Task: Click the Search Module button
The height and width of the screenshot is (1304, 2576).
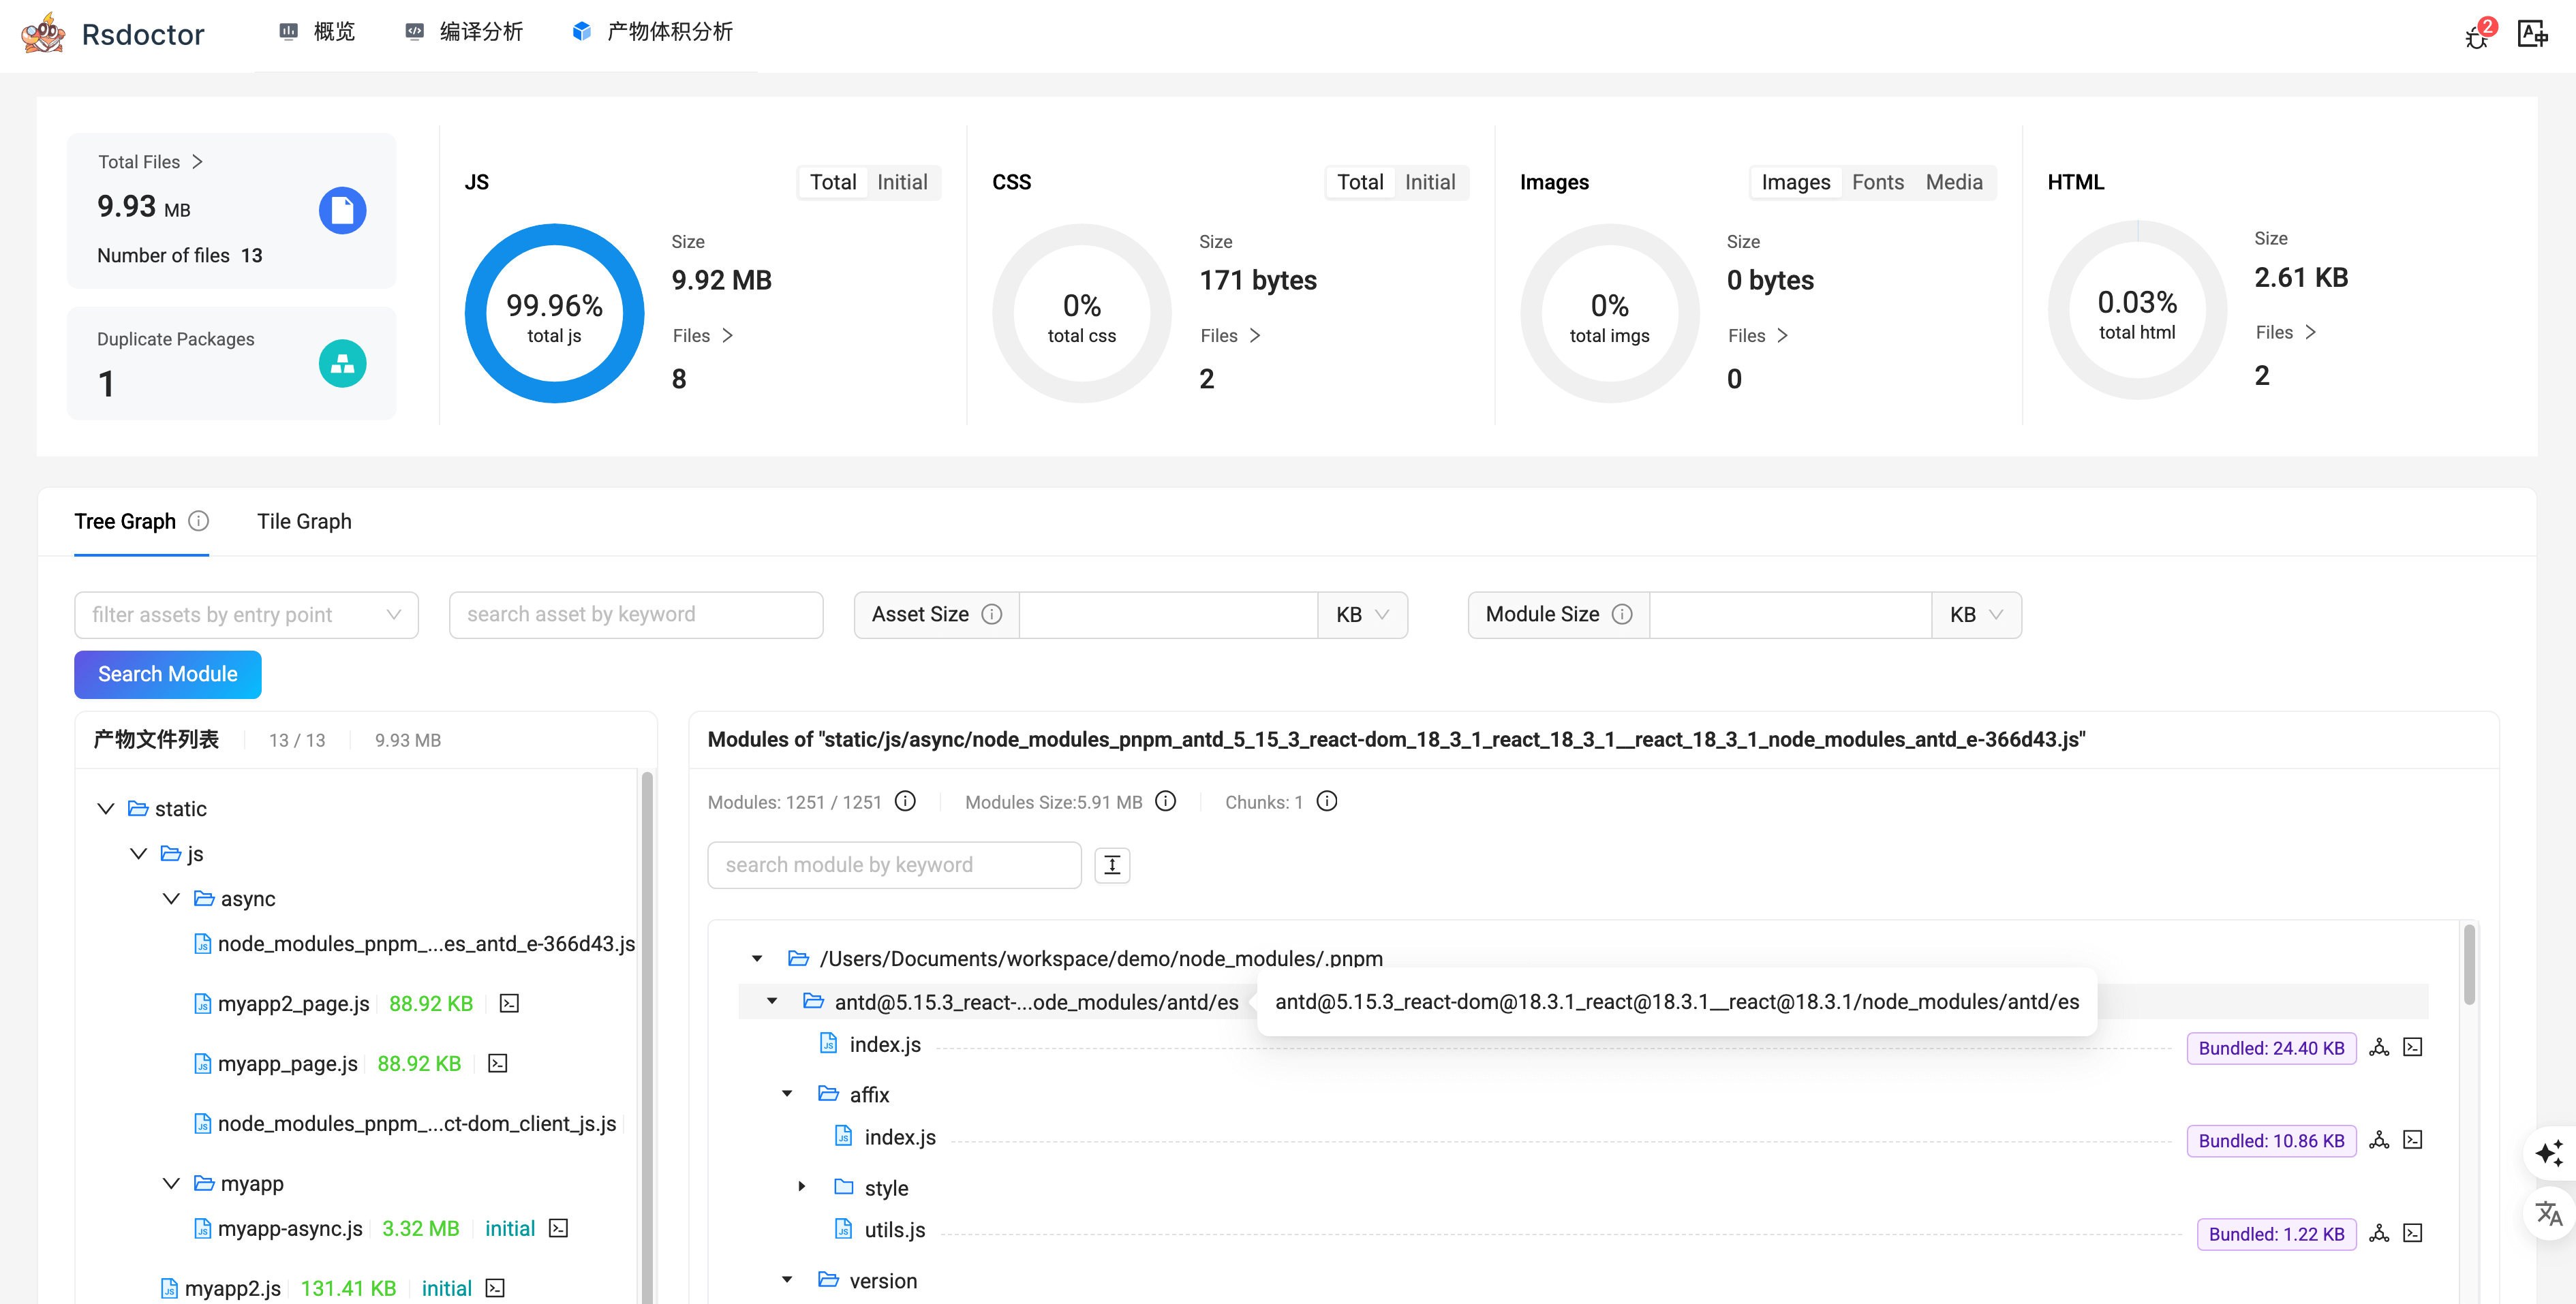Action: click(x=167, y=674)
